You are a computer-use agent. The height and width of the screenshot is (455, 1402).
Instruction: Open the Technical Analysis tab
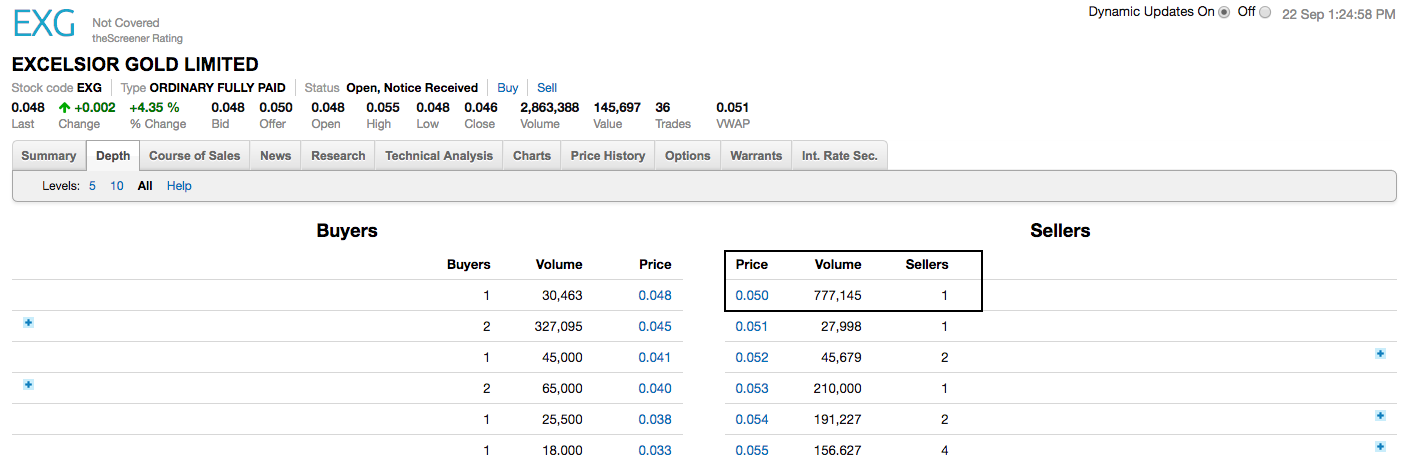439,156
